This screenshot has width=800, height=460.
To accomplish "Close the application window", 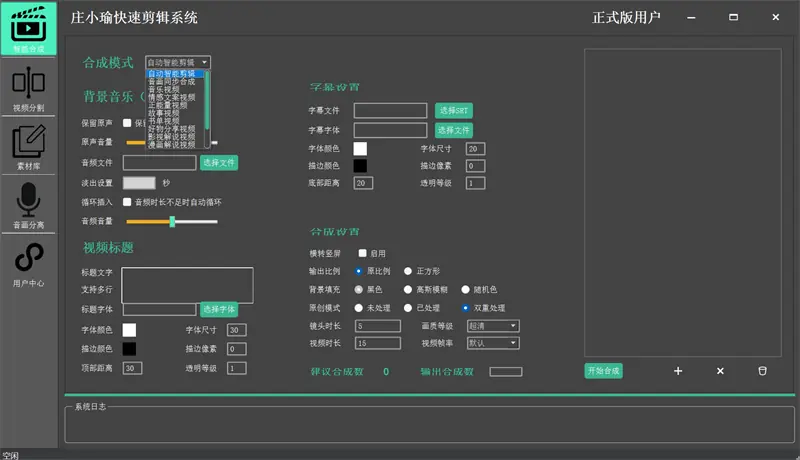I will [x=776, y=18].
